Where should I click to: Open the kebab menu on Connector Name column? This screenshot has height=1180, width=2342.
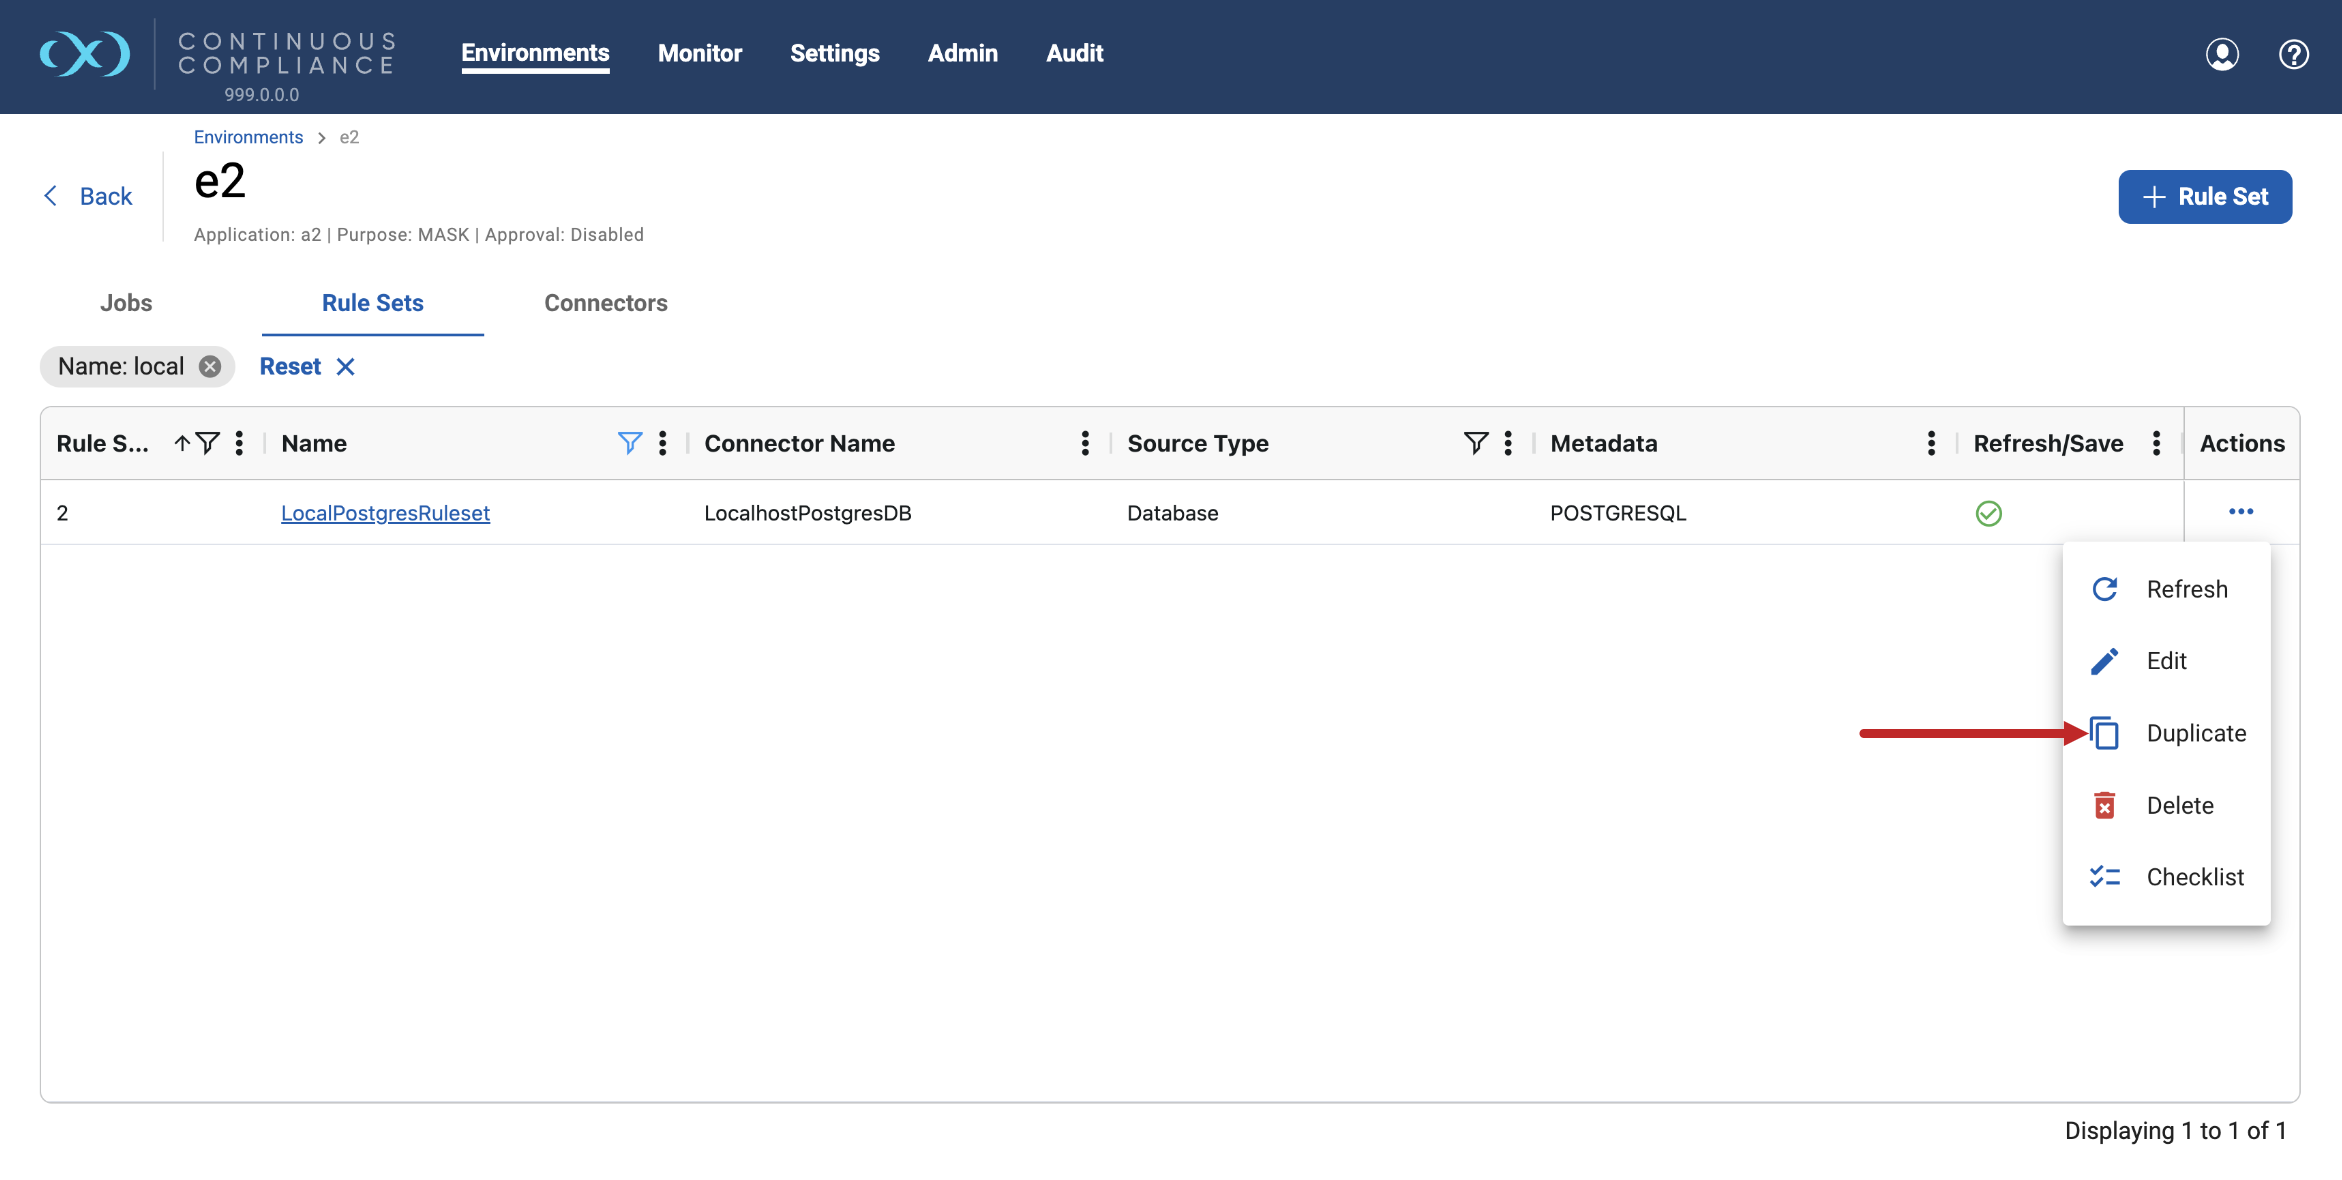click(1085, 443)
